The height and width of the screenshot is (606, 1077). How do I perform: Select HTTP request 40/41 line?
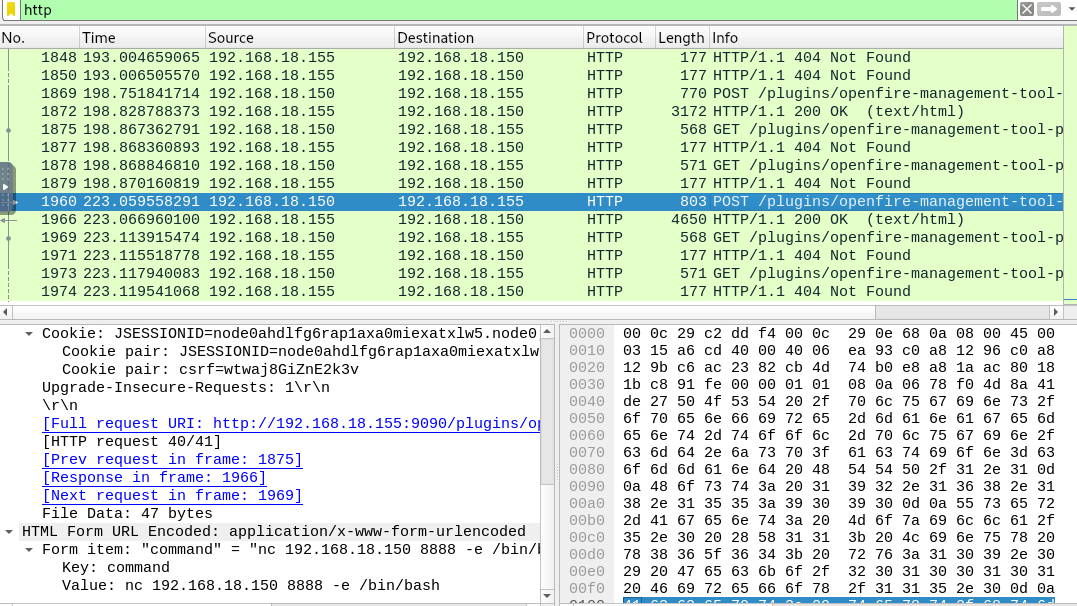(x=132, y=442)
